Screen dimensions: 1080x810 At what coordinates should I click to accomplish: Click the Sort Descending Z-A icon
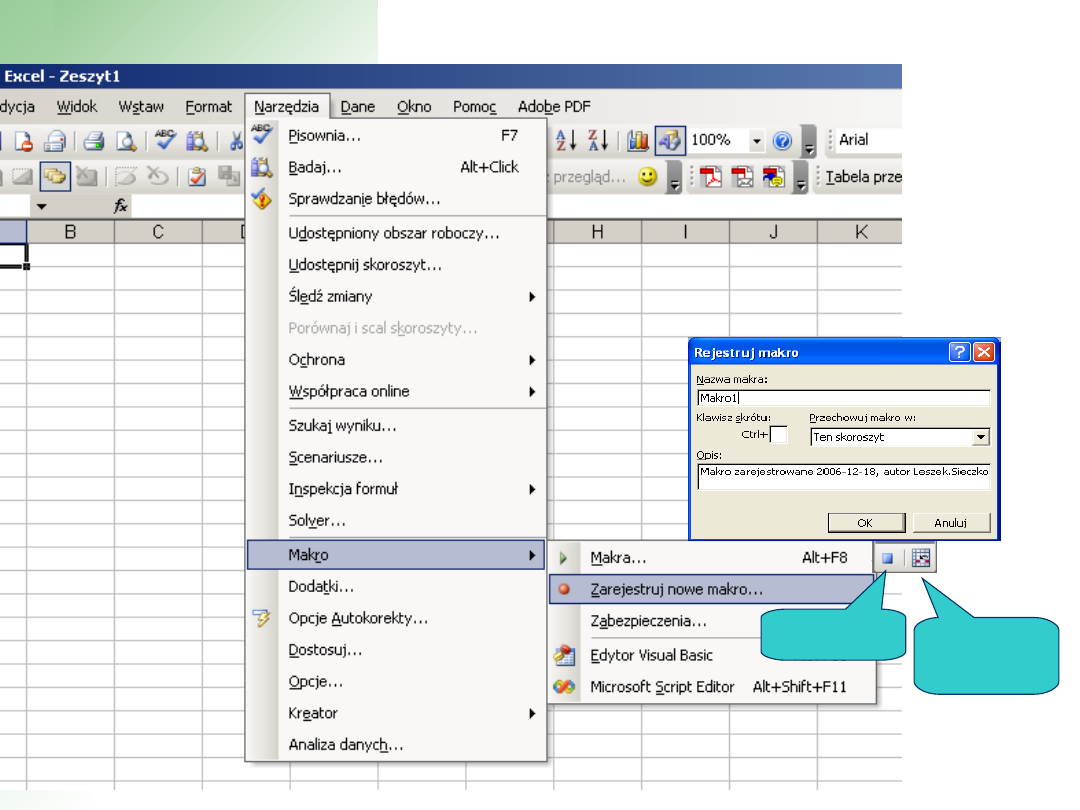tap(598, 141)
